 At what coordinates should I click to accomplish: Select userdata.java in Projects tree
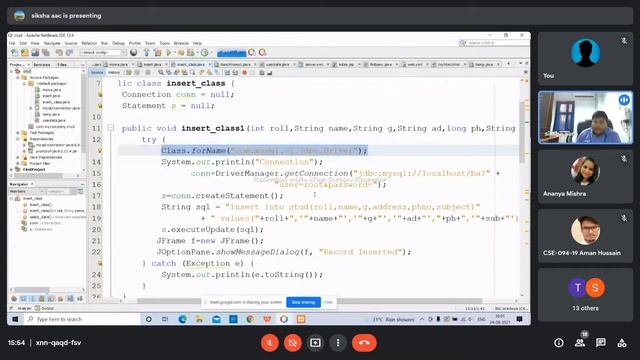point(53,120)
